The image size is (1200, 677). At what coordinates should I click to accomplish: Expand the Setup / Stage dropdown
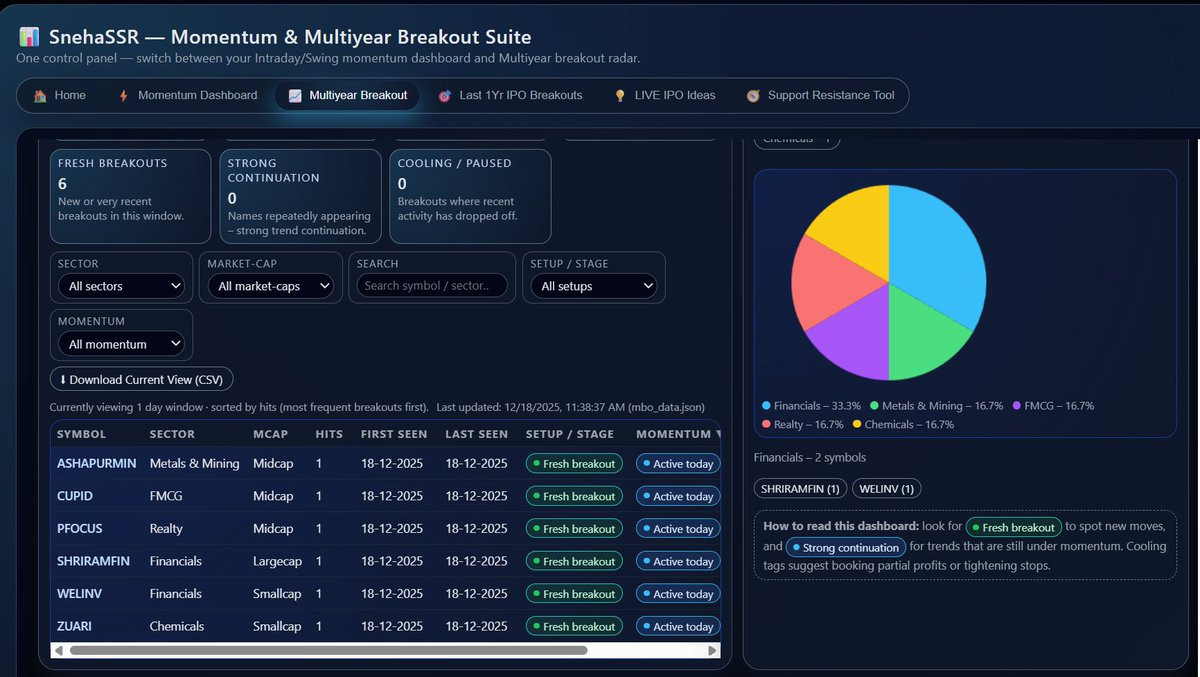point(593,286)
